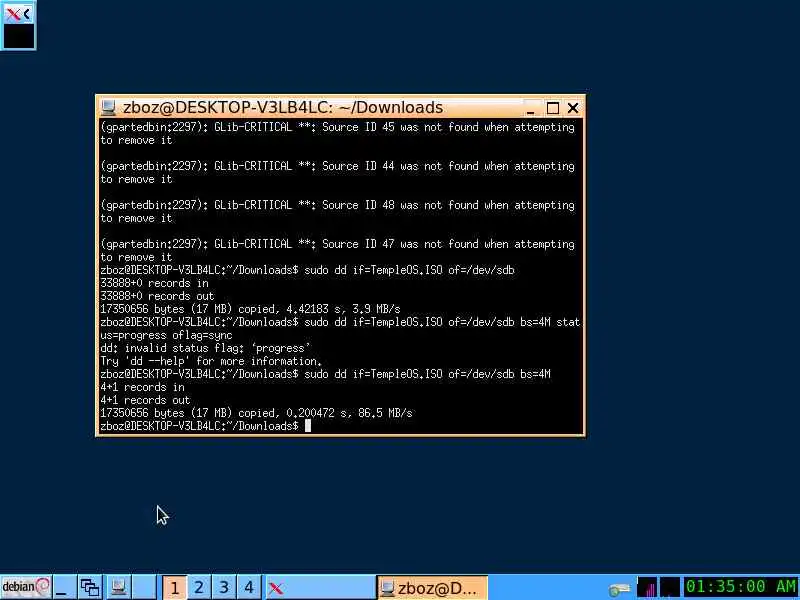Viewport: 800px width, 600px height.
Task: Click the network activity monitor
Action: point(647,587)
